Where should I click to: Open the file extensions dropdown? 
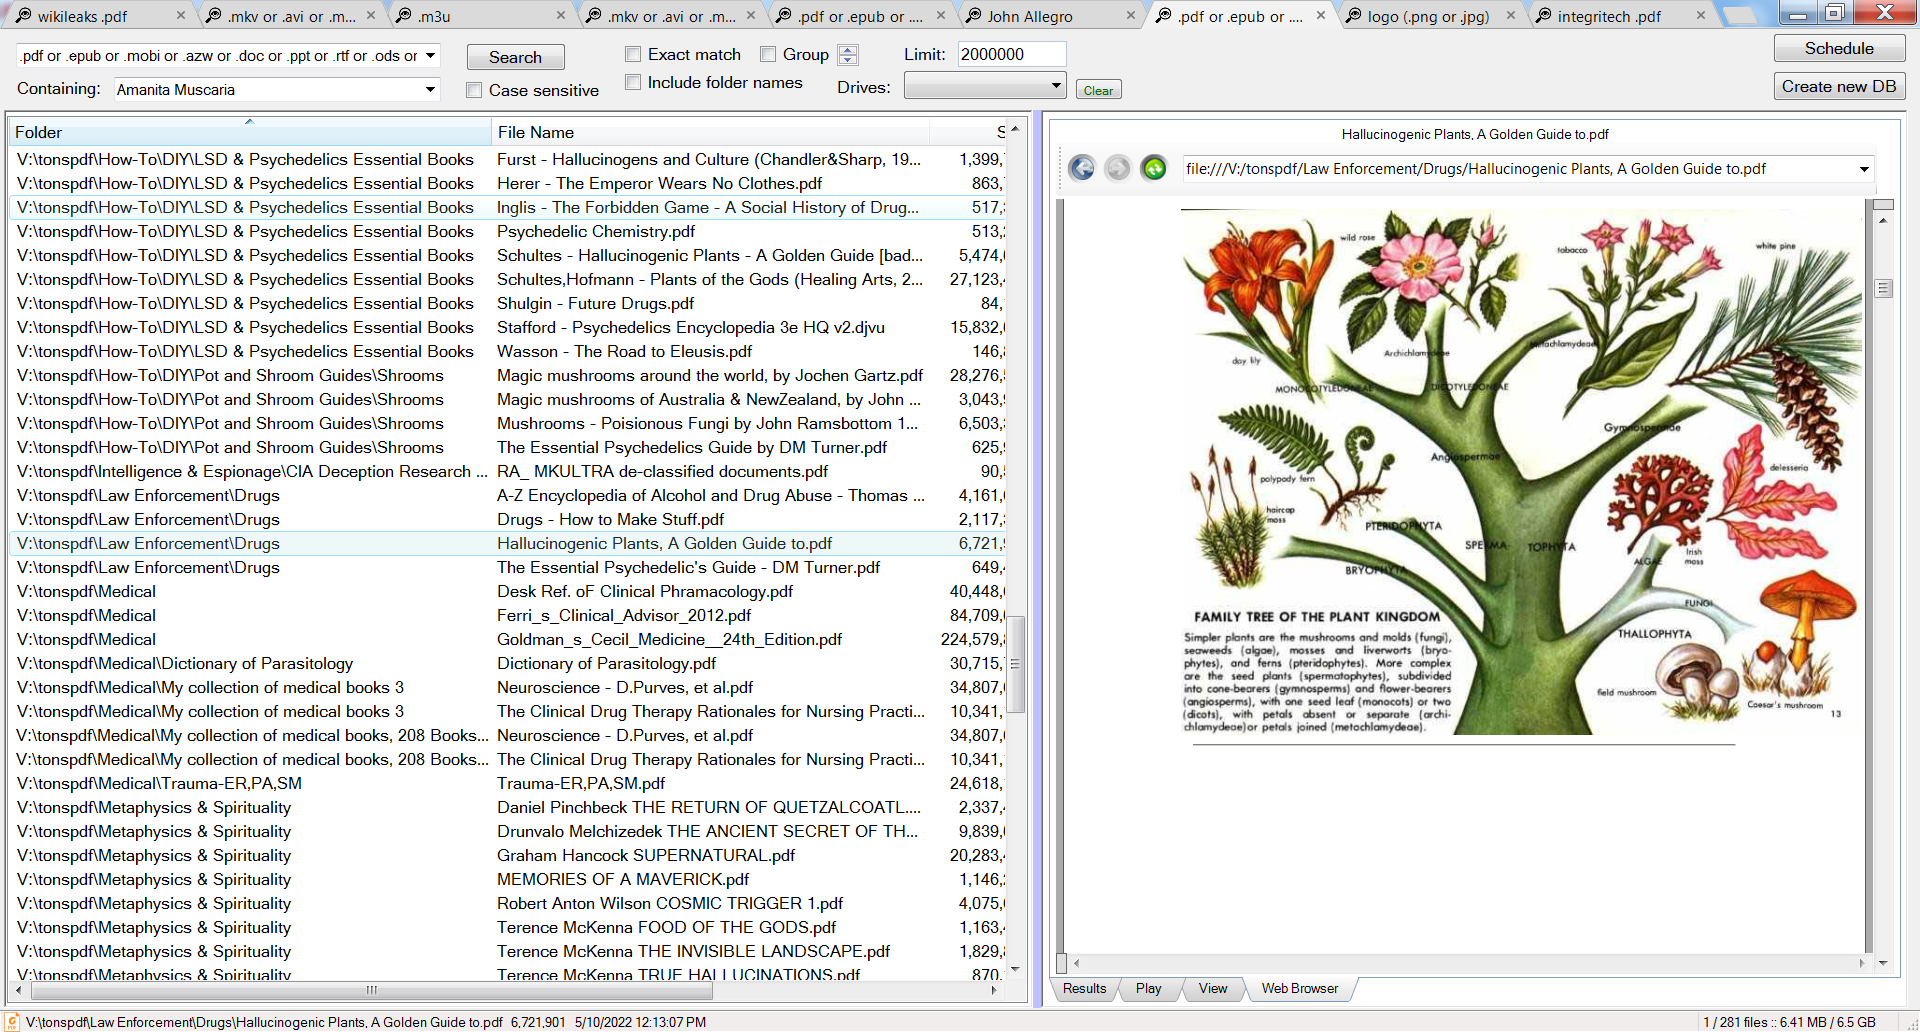click(430, 56)
